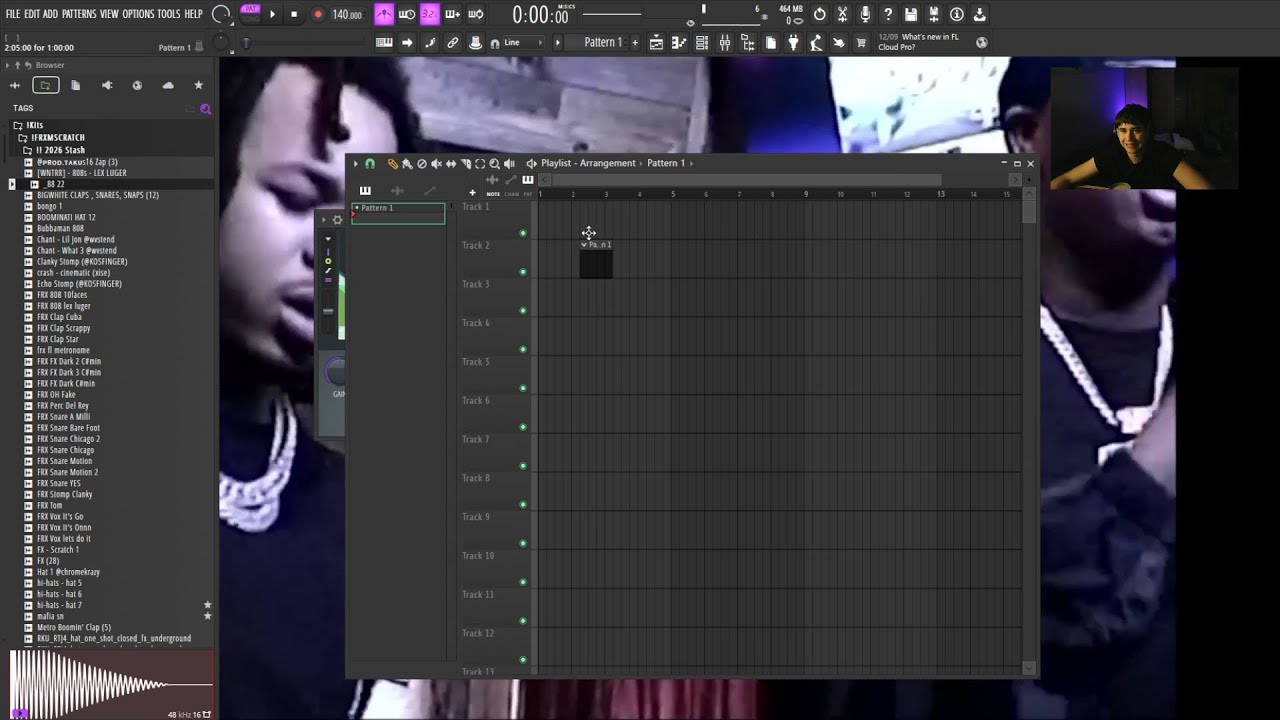Open the PATTERNS menu
This screenshot has height=720, width=1280.
click(x=79, y=14)
